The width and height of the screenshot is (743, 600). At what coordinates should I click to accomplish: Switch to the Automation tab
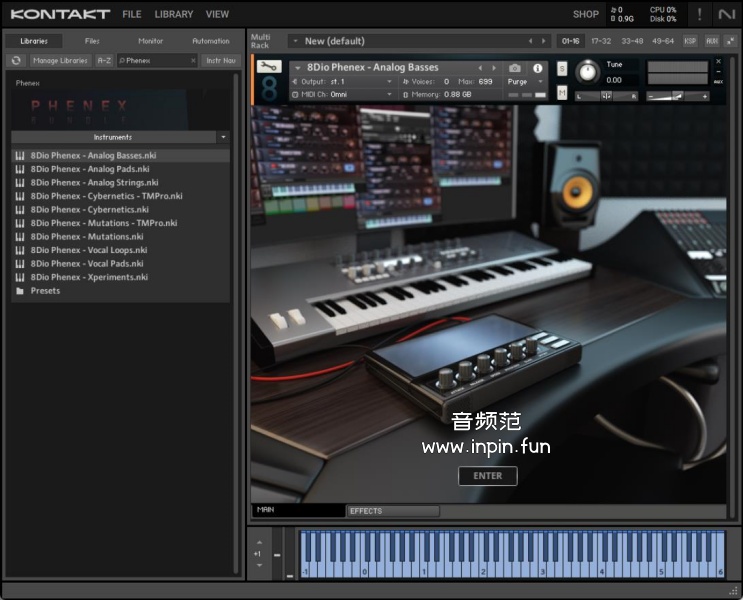(210, 41)
